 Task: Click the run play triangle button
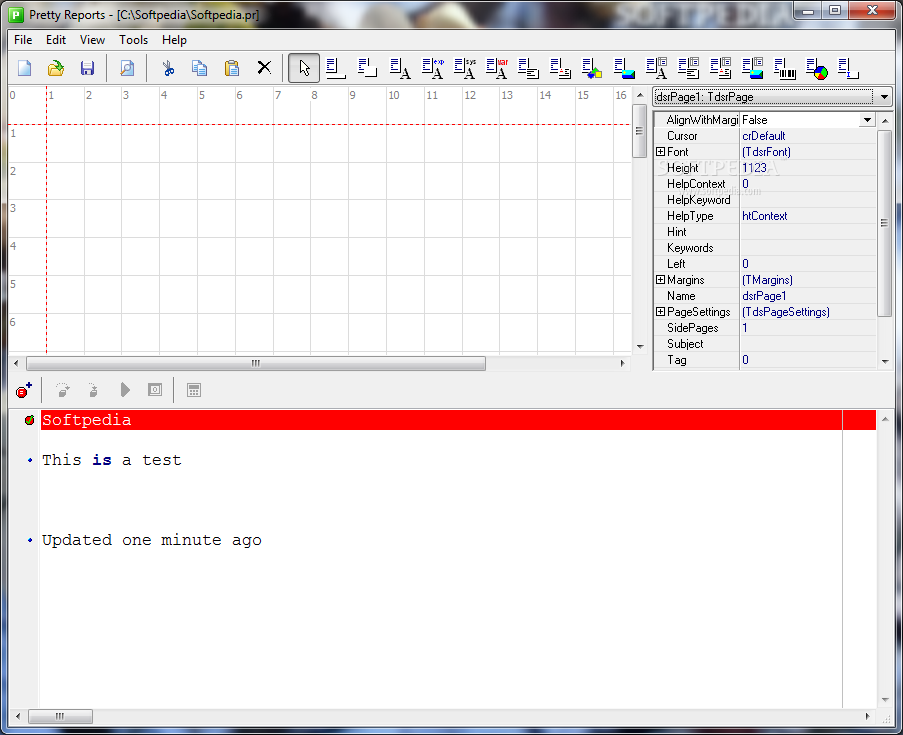124,390
